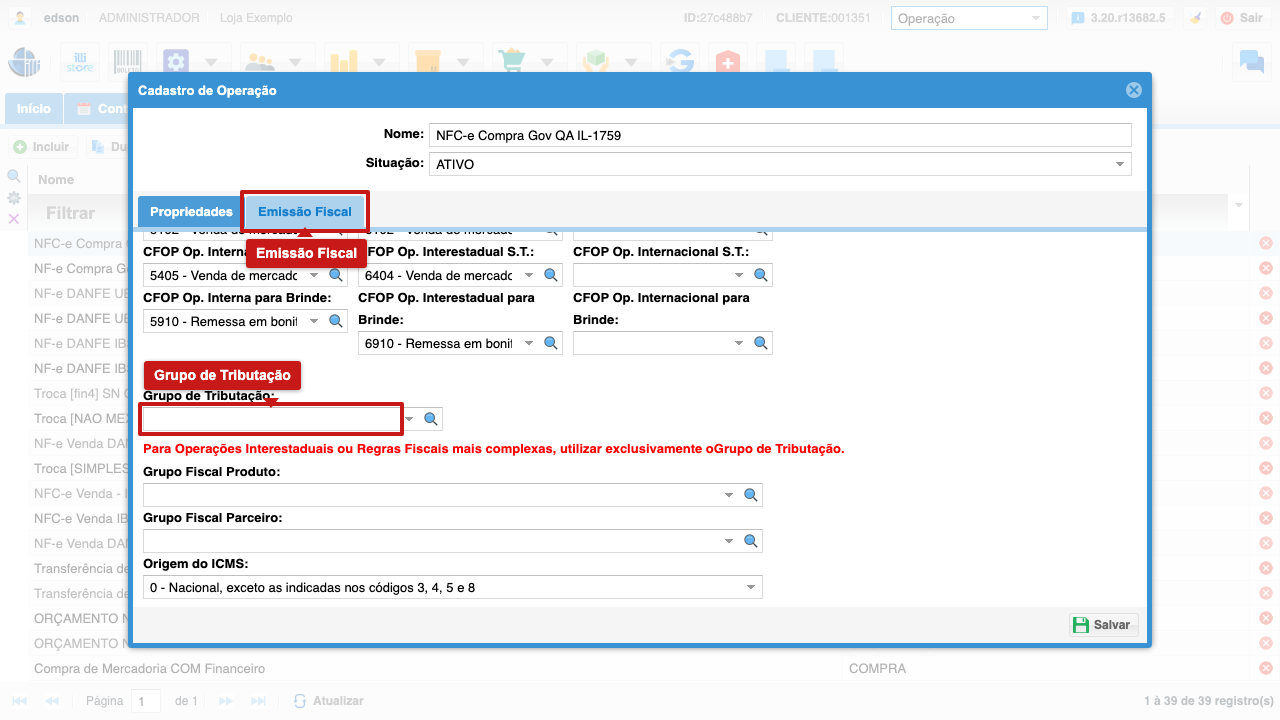Image resolution: width=1280 pixels, height=720 pixels.
Task: Click the Grupo Fiscal Produto magnifier icon
Action: coord(751,495)
